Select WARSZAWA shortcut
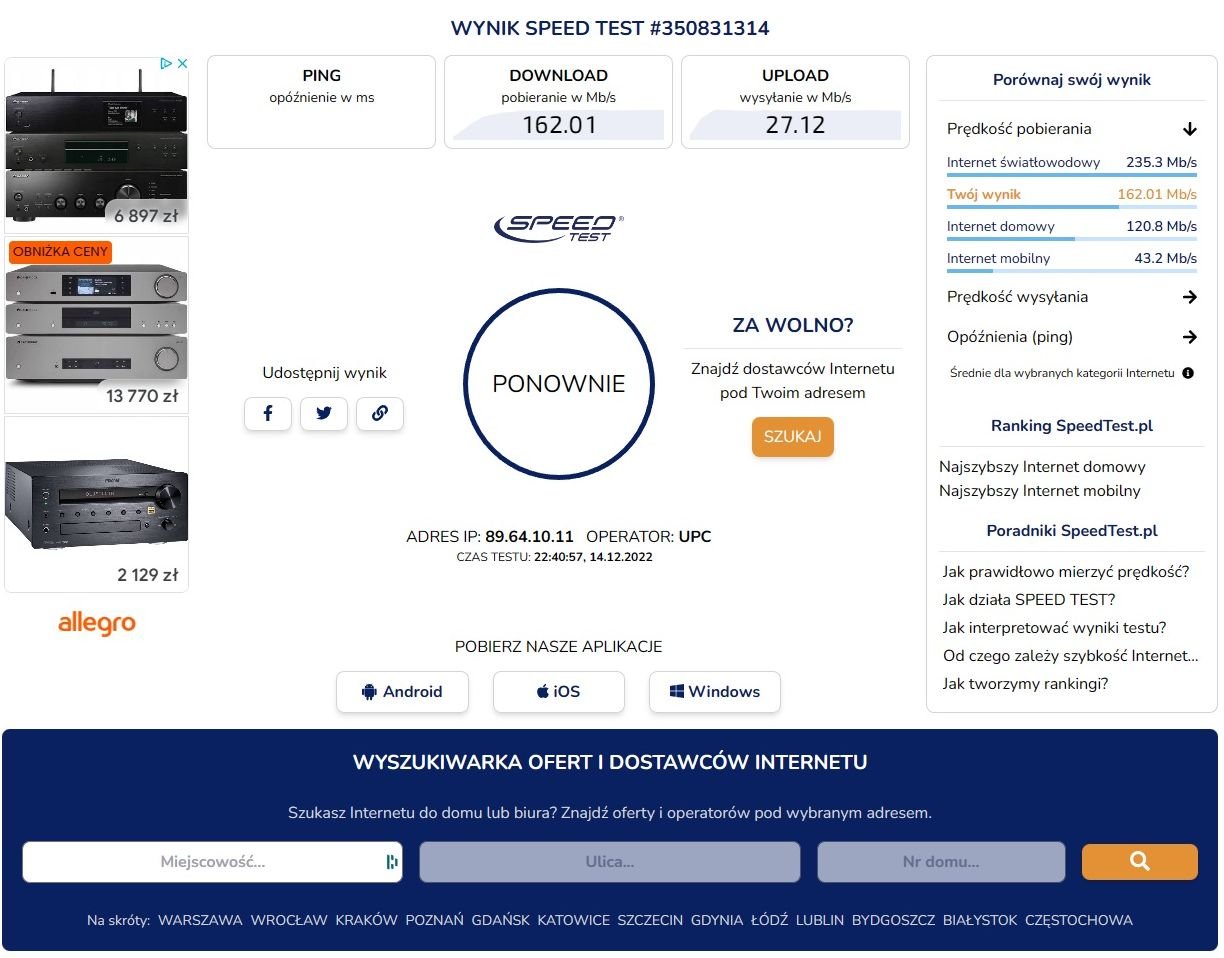Image resolution: width=1224 pixels, height=958 pixels. (200, 920)
